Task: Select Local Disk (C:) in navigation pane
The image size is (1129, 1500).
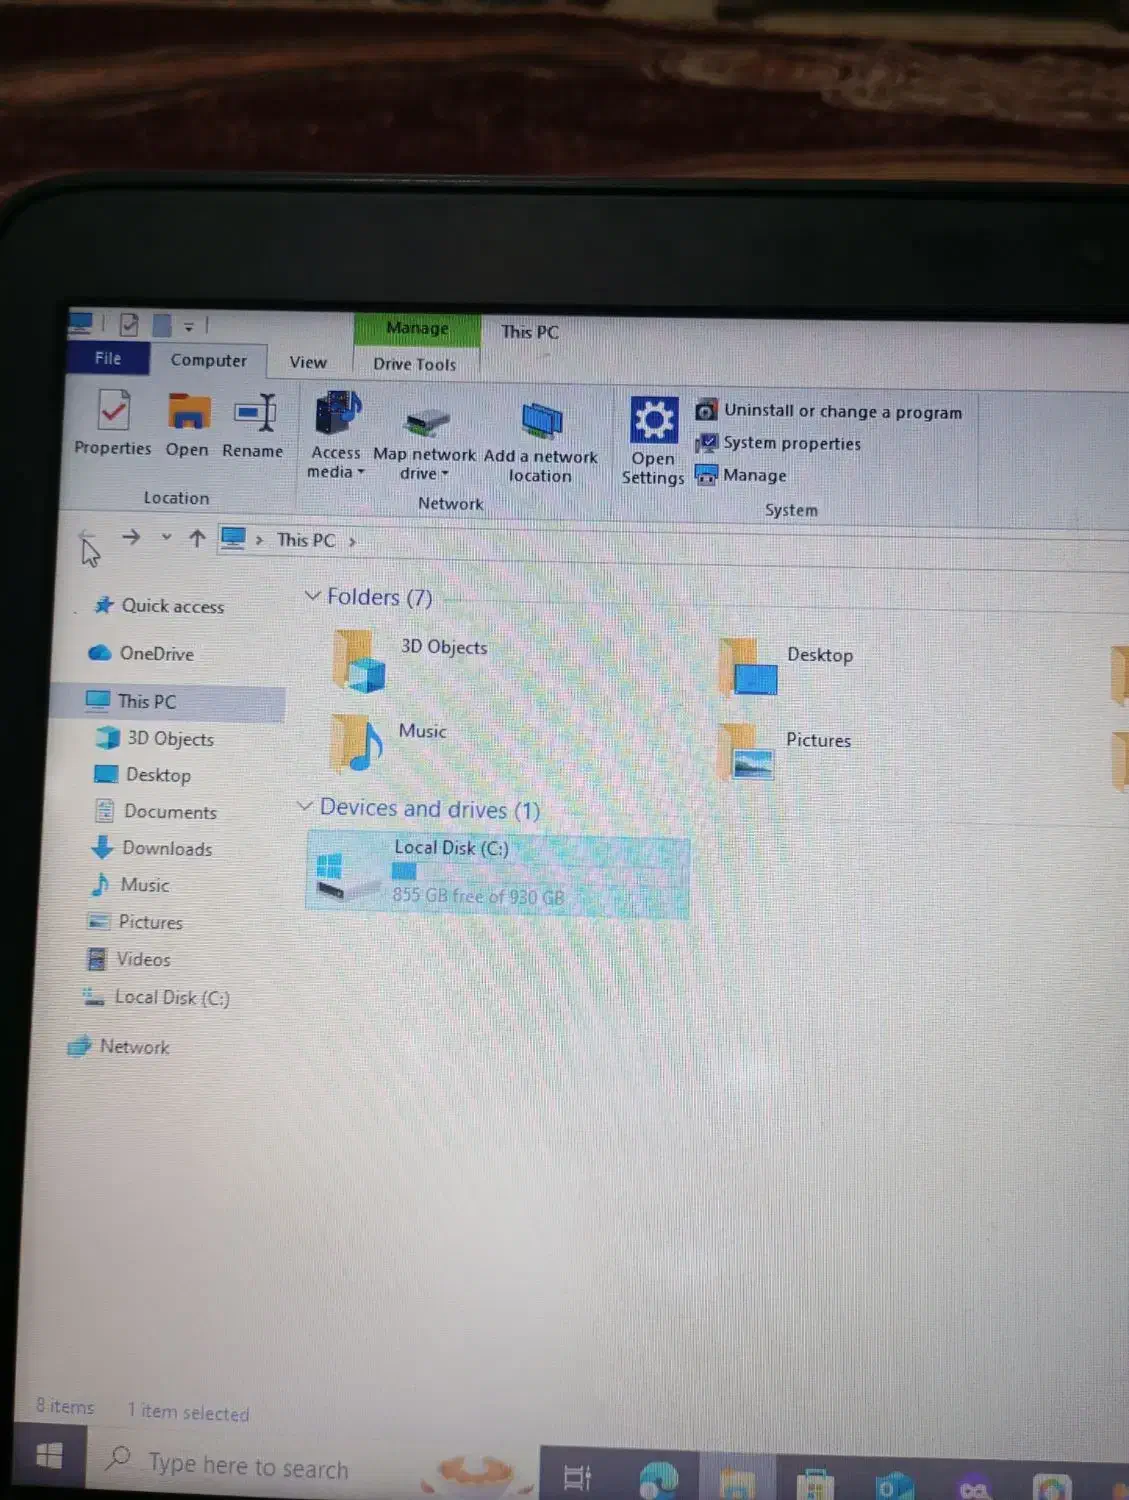Action: click(157, 997)
